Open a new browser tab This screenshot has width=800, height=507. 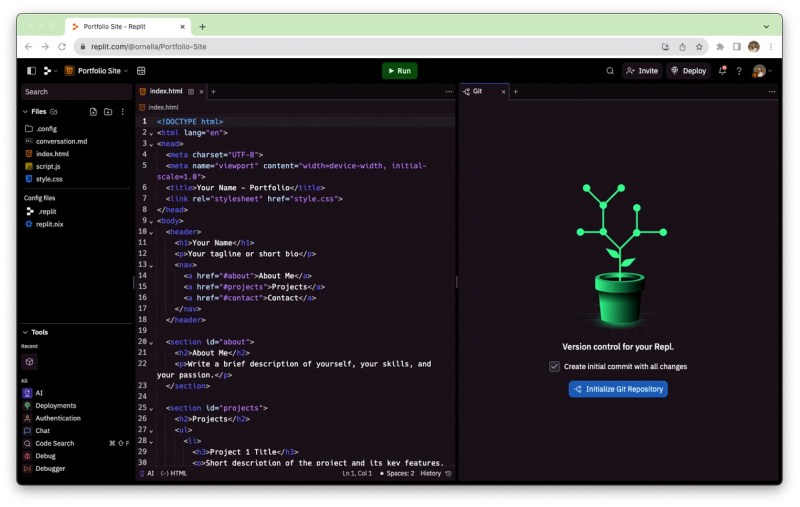point(203,27)
